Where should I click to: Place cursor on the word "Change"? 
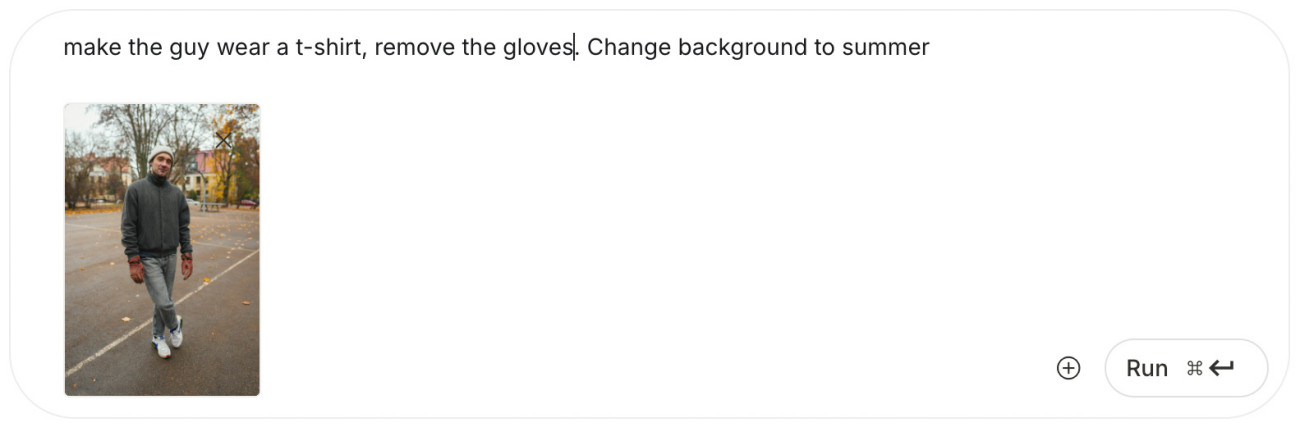tap(629, 47)
